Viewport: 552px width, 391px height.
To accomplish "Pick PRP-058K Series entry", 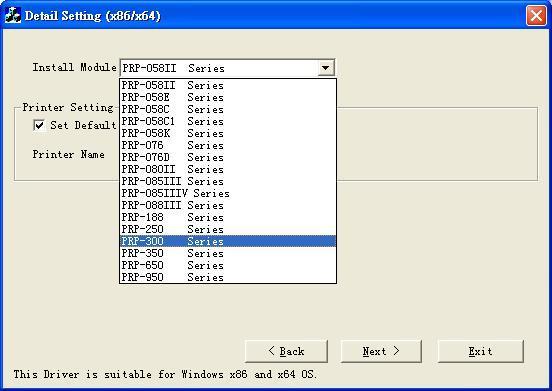I will tap(228, 133).
